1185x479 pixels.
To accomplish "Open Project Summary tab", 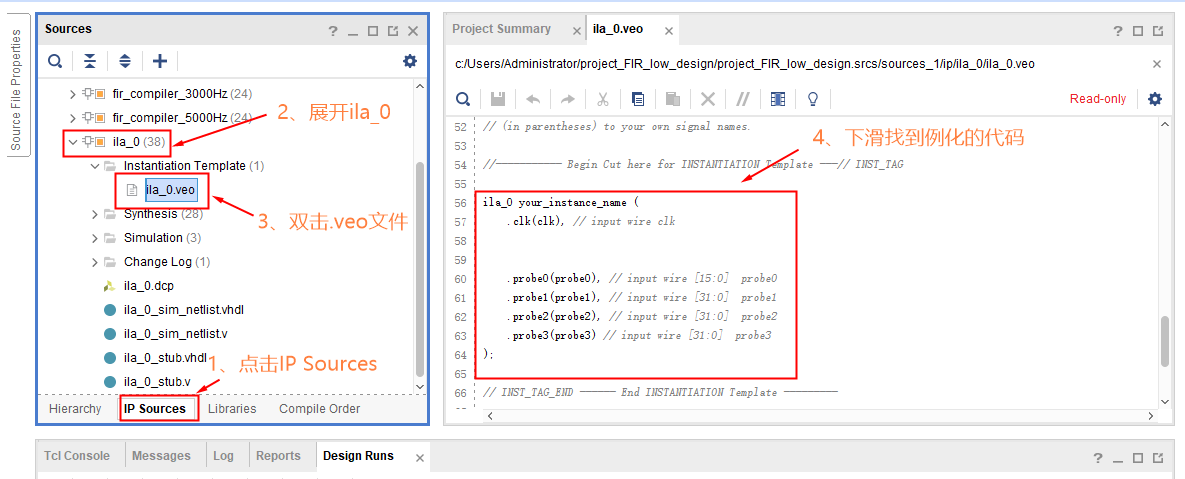I will click(x=502, y=29).
